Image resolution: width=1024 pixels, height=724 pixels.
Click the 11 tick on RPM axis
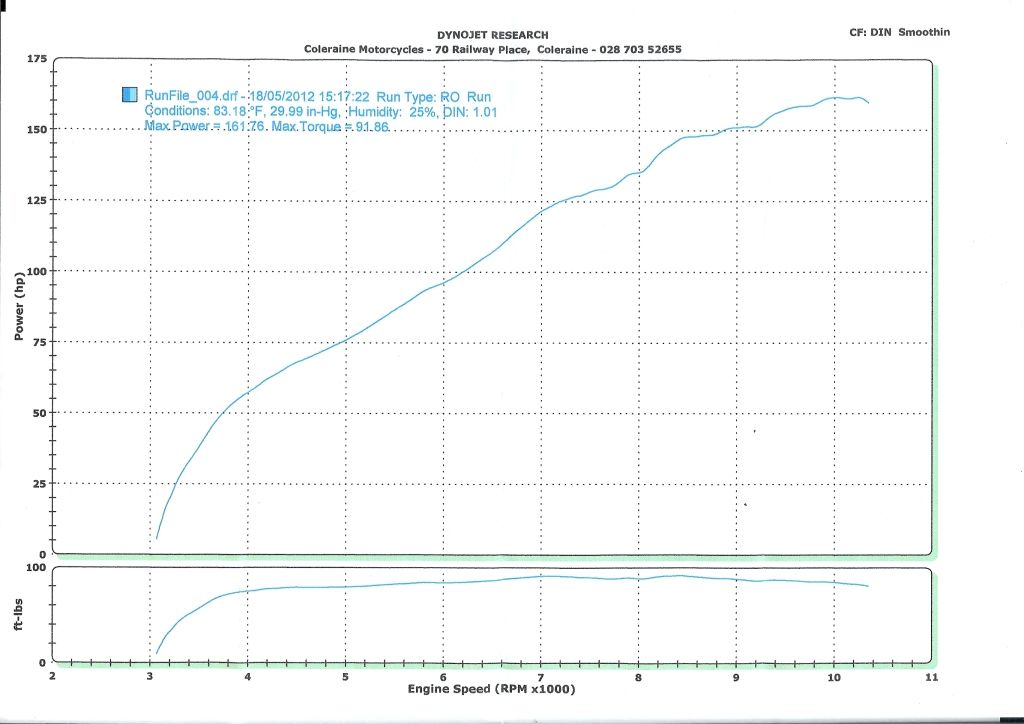[x=930, y=677]
